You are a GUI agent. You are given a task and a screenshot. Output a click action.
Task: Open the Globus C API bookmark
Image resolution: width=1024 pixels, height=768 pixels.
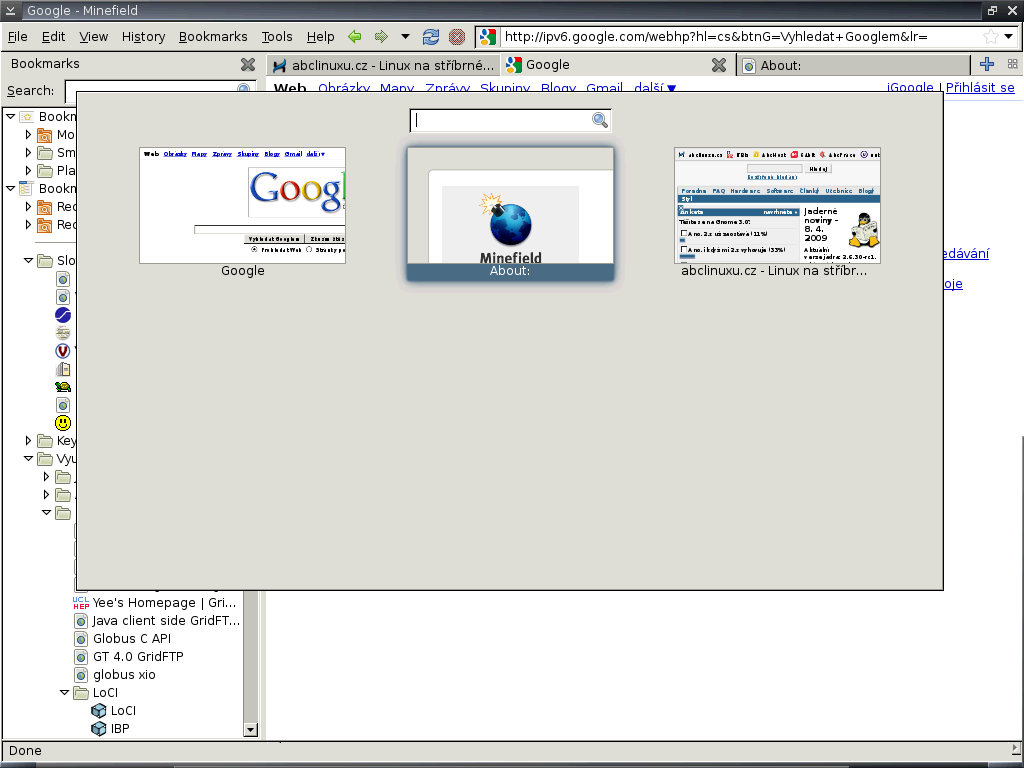click(x=132, y=639)
